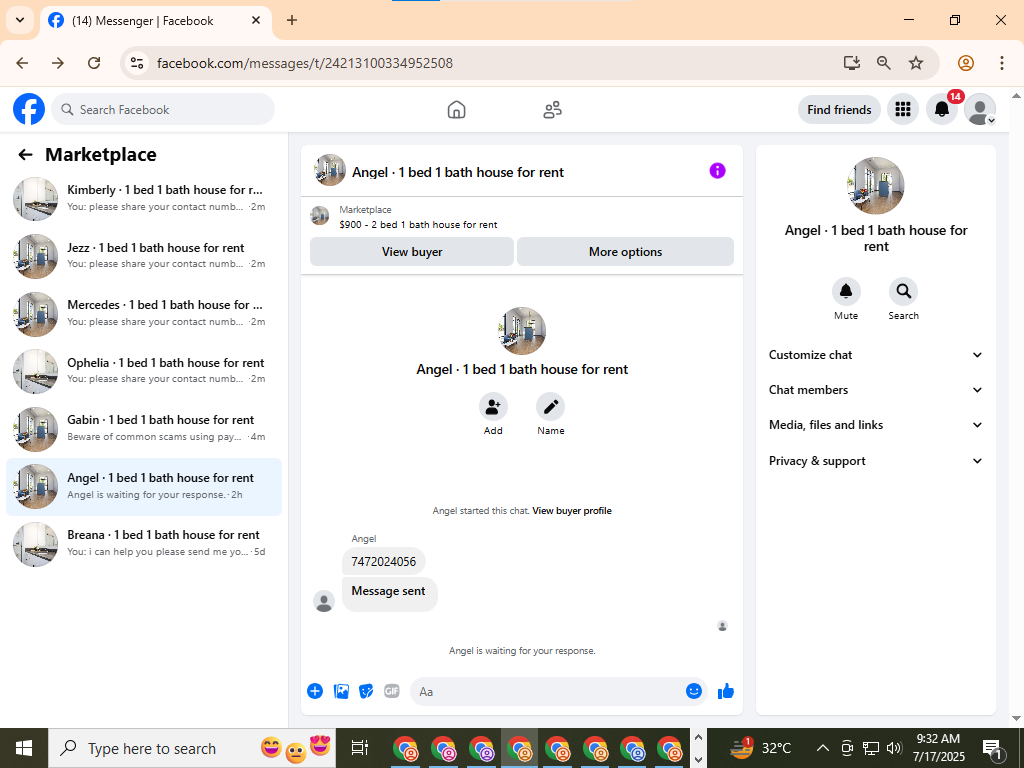1024x768 pixels.
Task: Open the purple conversation info icon
Action: pos(717,171)
